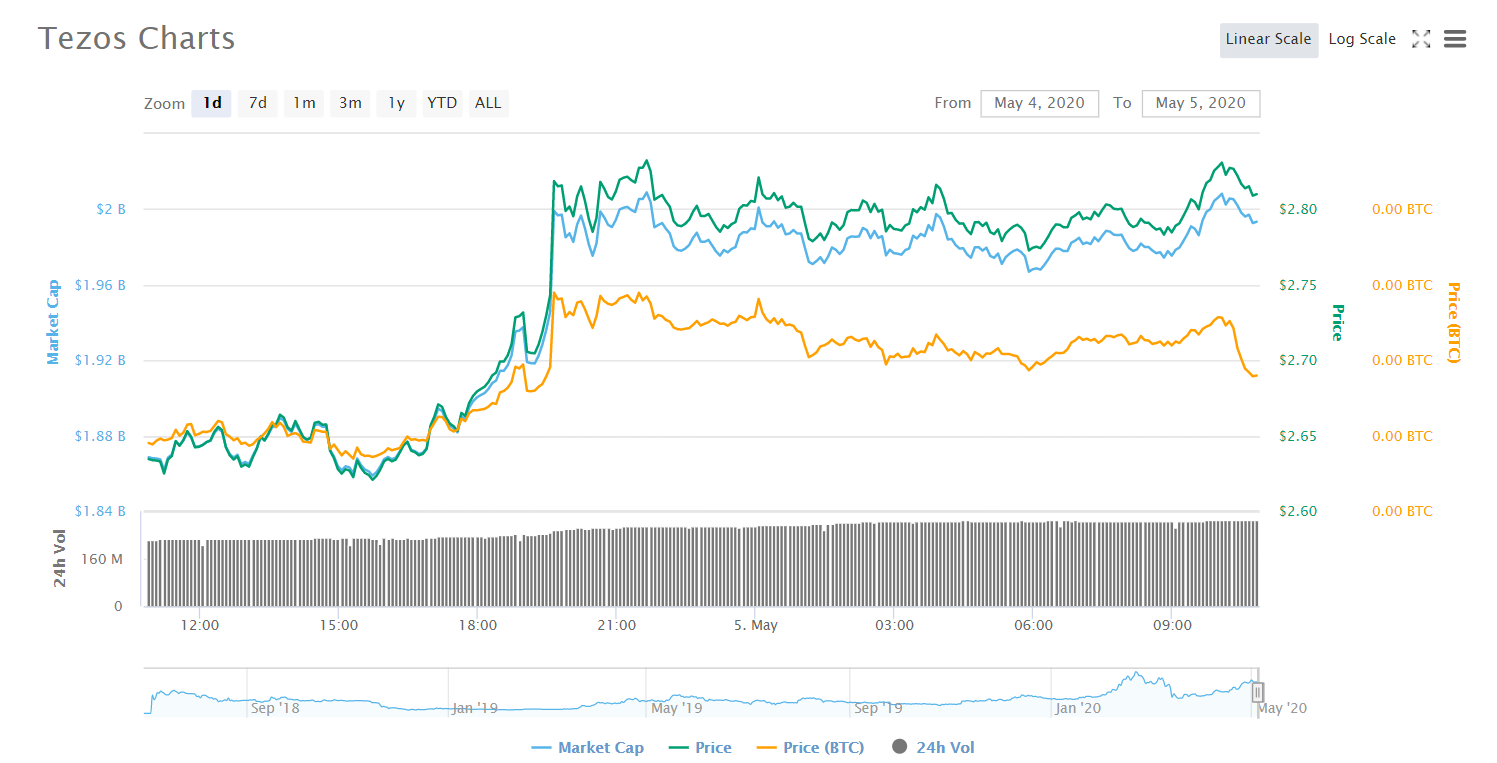1497x763 pixels.
Task: Edit the From date field
Action: click(x=1040, y=103)
